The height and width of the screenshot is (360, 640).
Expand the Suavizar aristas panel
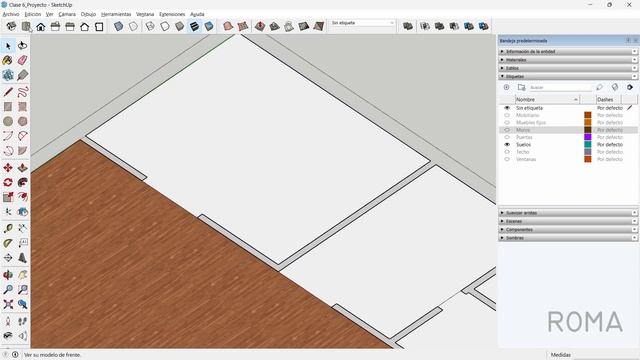click(568, 213)
